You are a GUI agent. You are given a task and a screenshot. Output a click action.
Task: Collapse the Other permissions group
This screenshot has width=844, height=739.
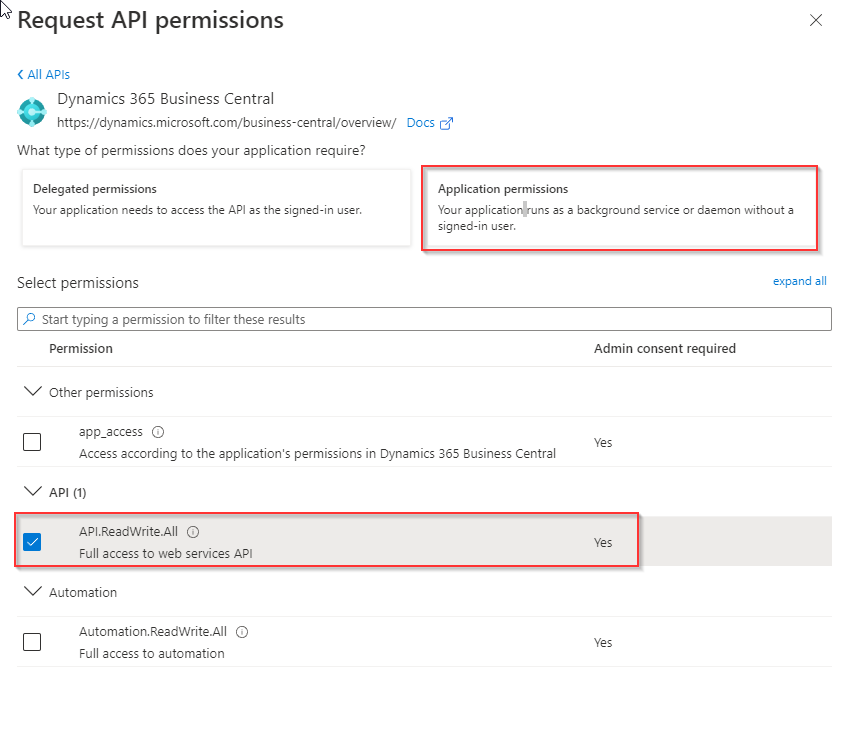[x=32, y=392]
